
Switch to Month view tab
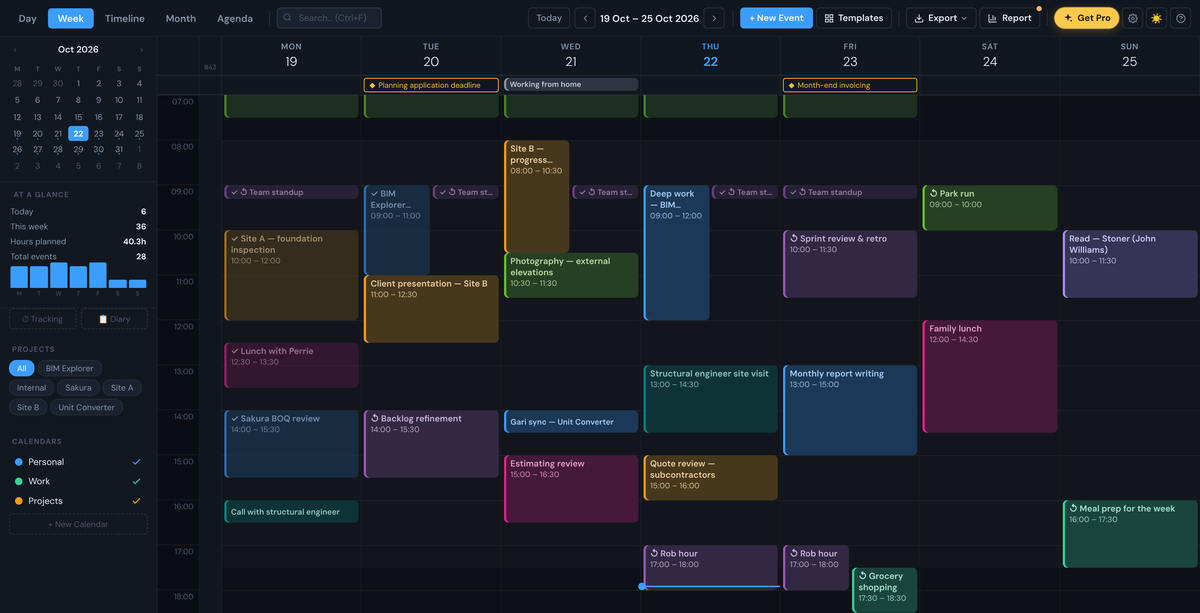[181, 18]
